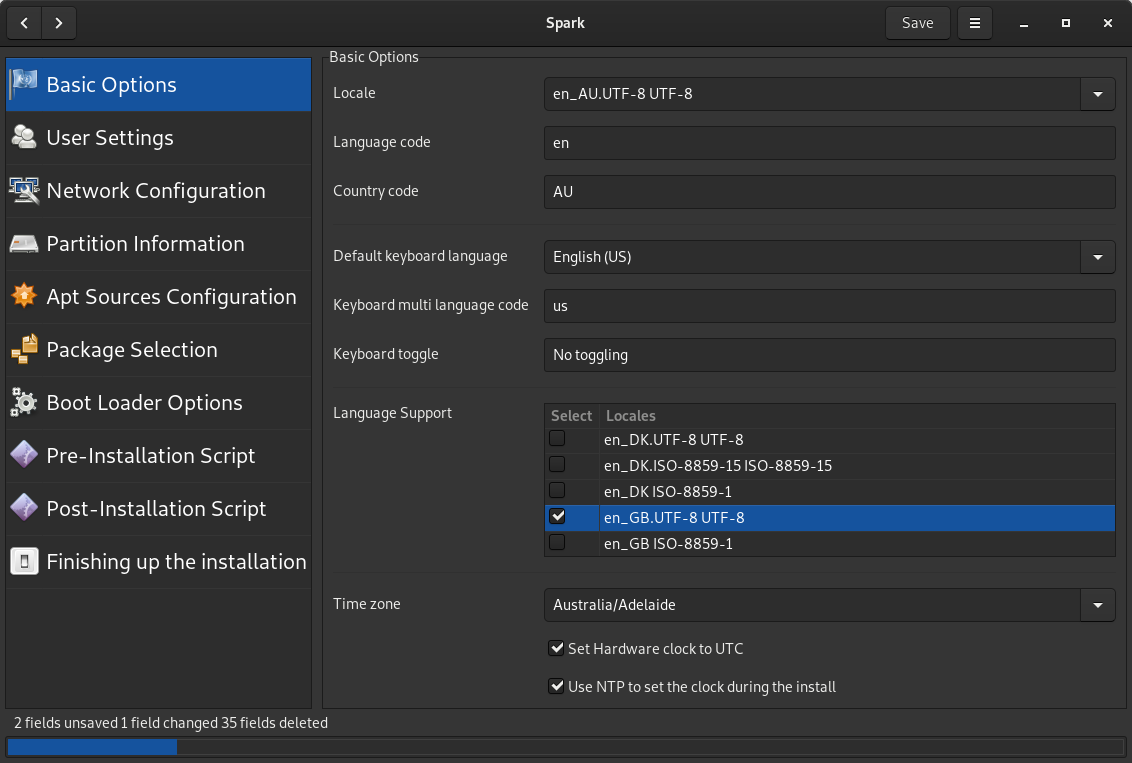The image size is (1132, 763).
Task: Click the Package Selection boxes icon
Action: point(24,350)
